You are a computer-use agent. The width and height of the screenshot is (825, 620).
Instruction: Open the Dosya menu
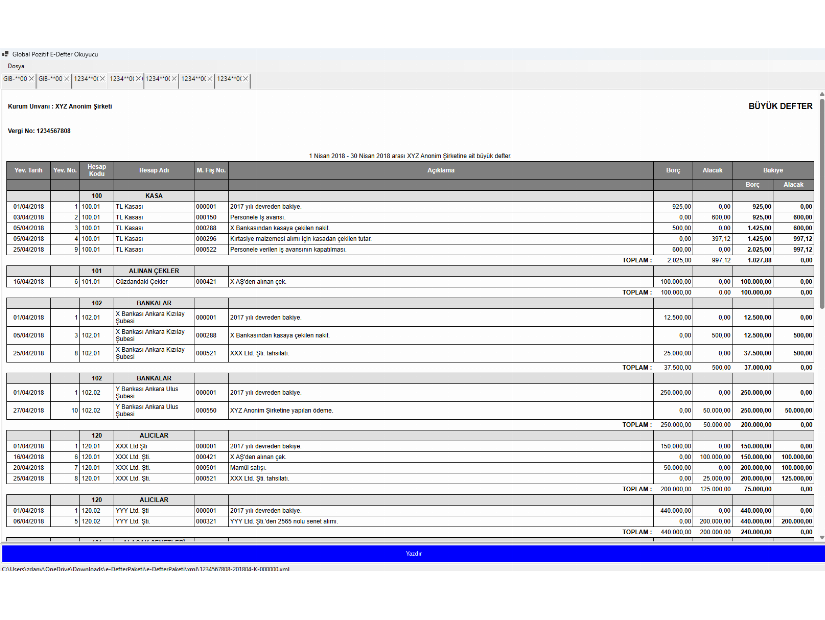(15, 66)
